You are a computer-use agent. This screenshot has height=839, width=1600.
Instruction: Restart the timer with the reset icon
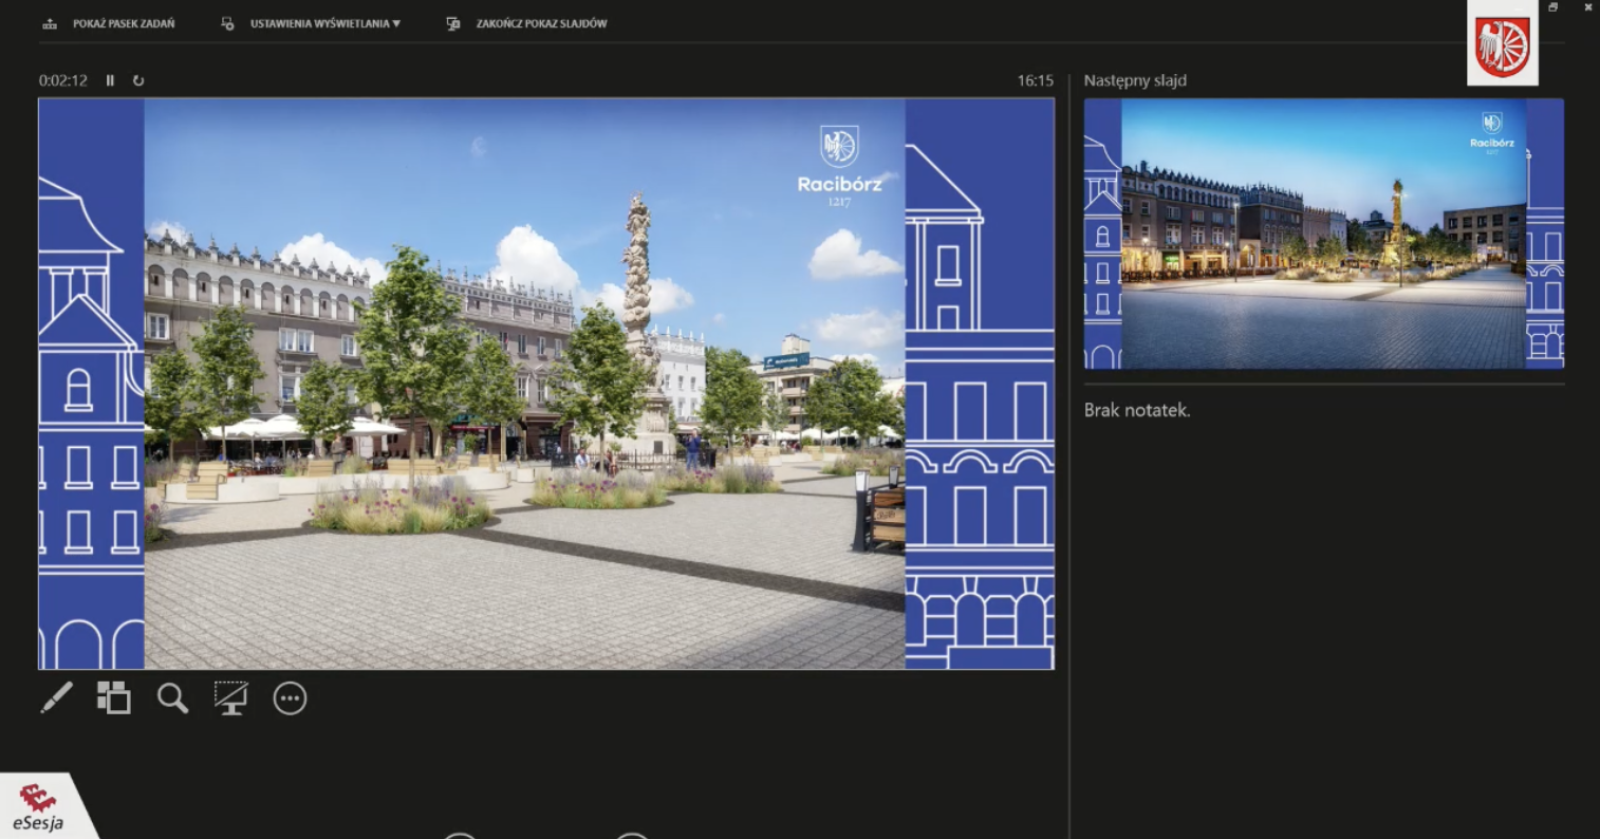point(138,80)
